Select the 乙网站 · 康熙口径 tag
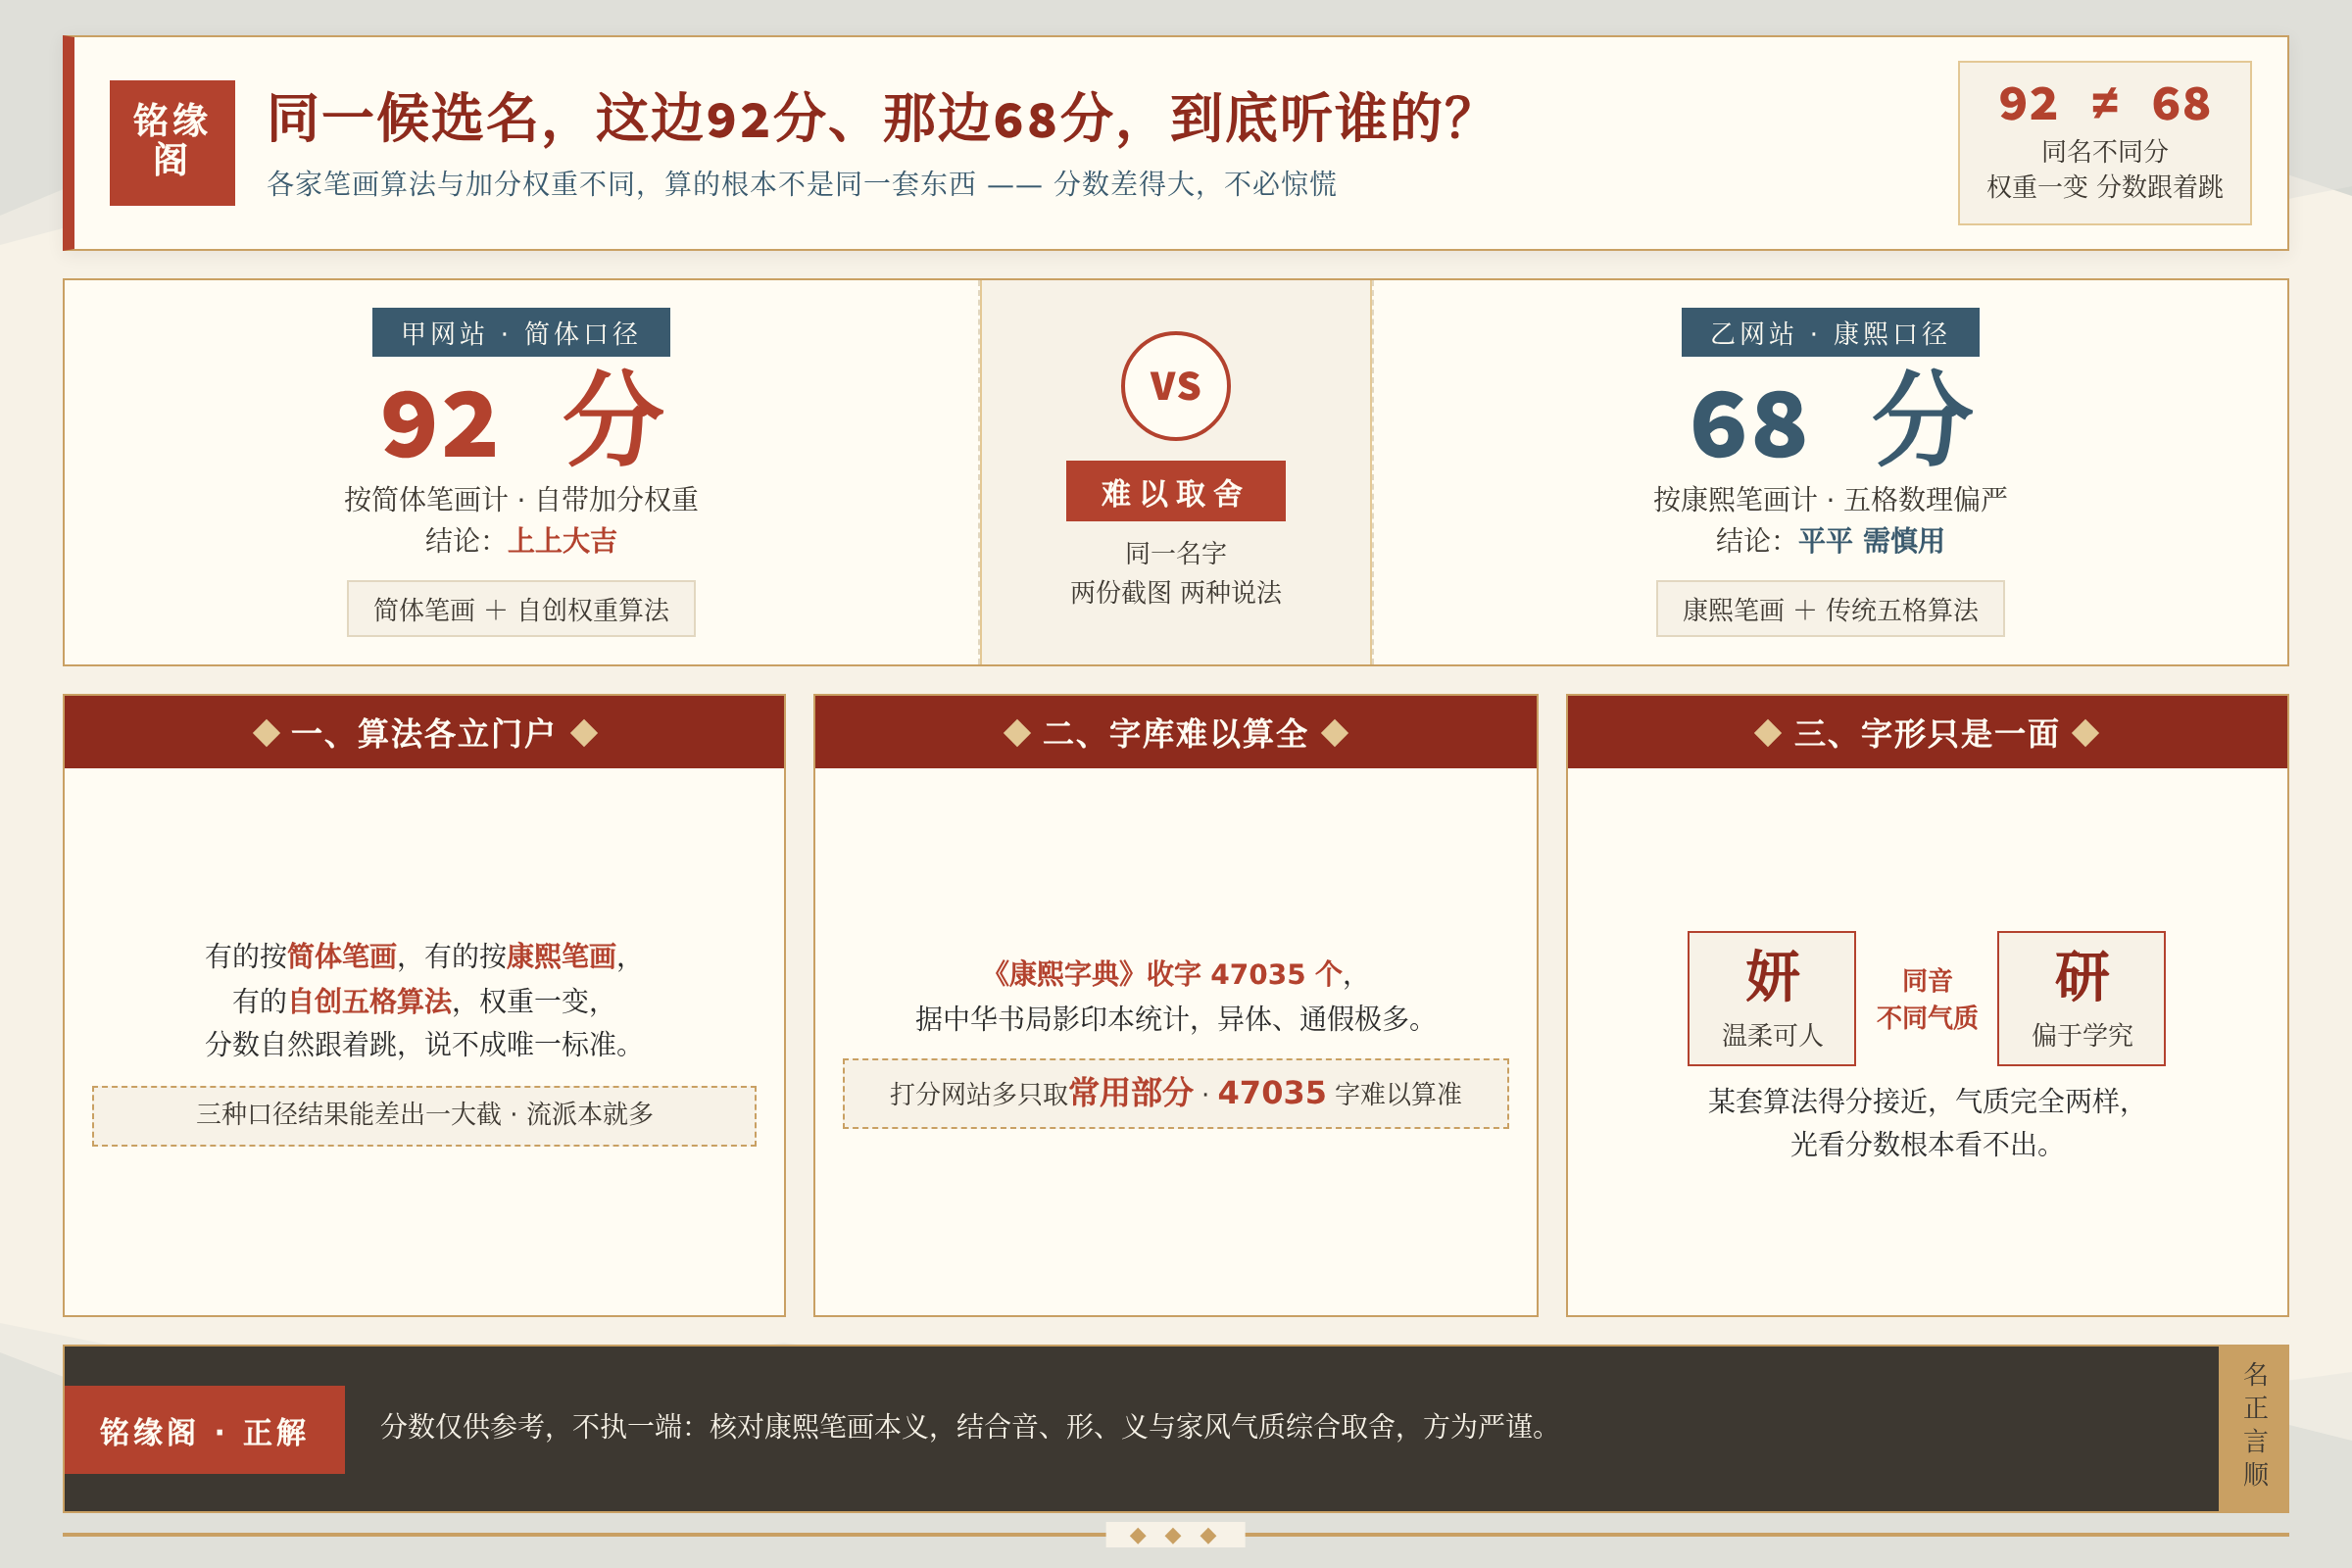2352x1568 pixels. coord(1829,332)
